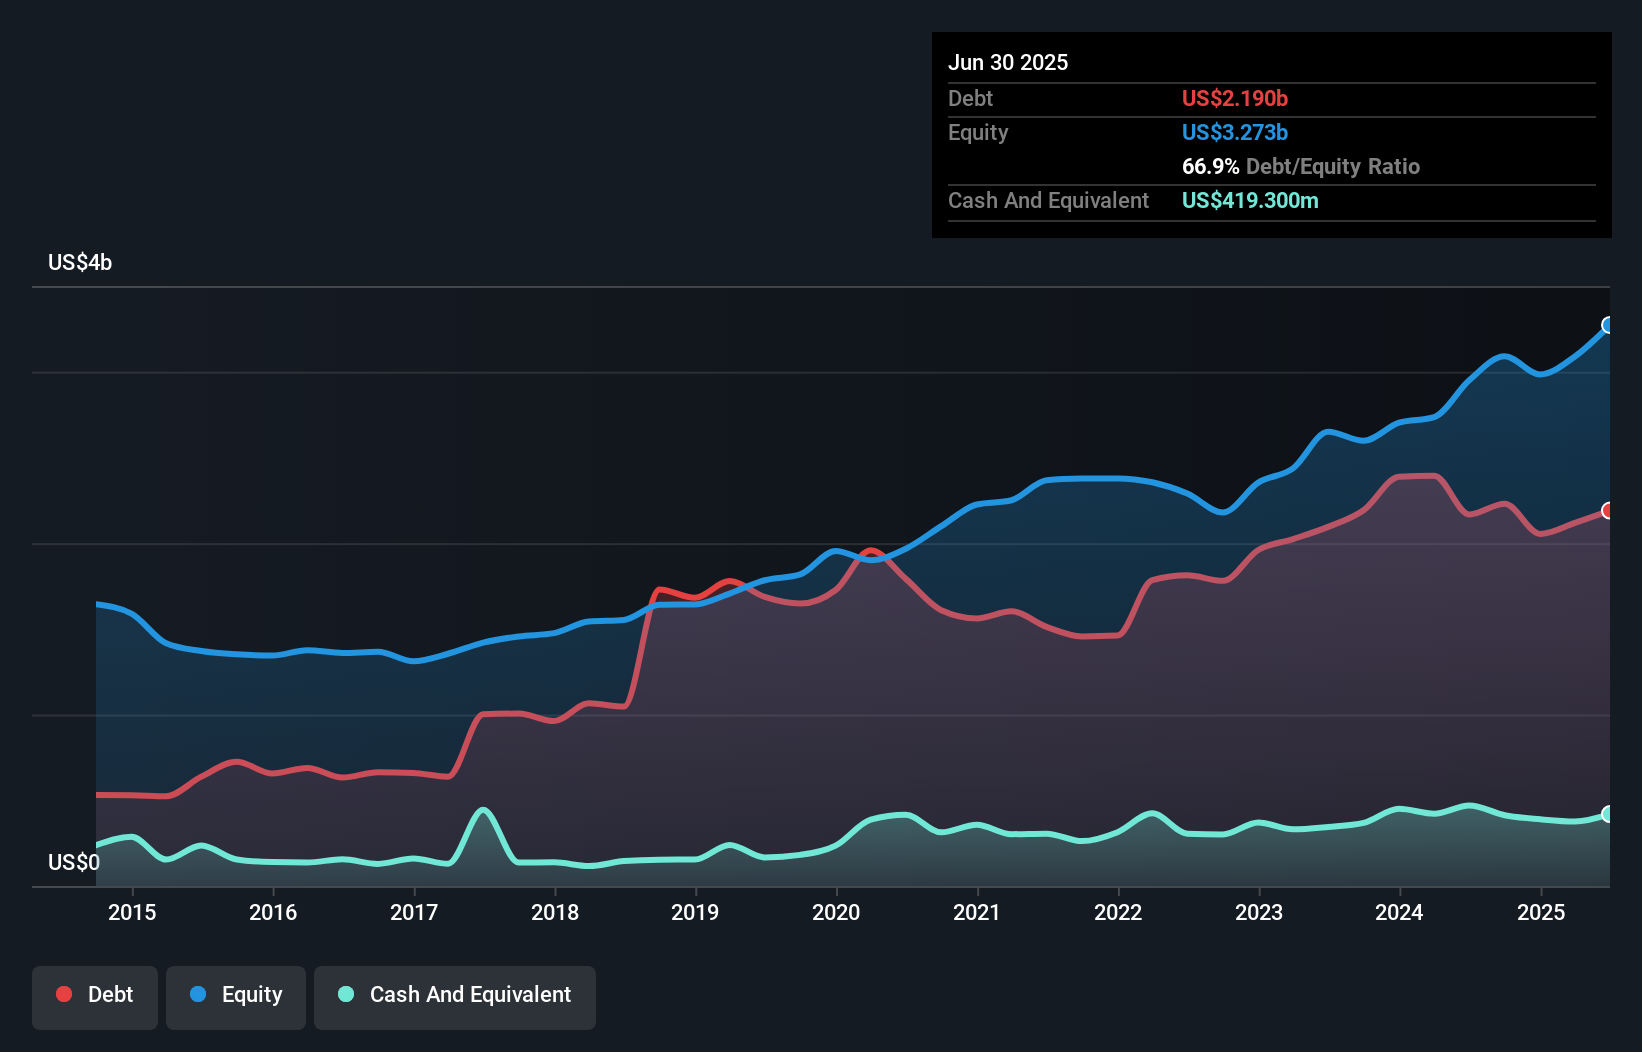Select the red Debt line end marker

click(1608, 511)
